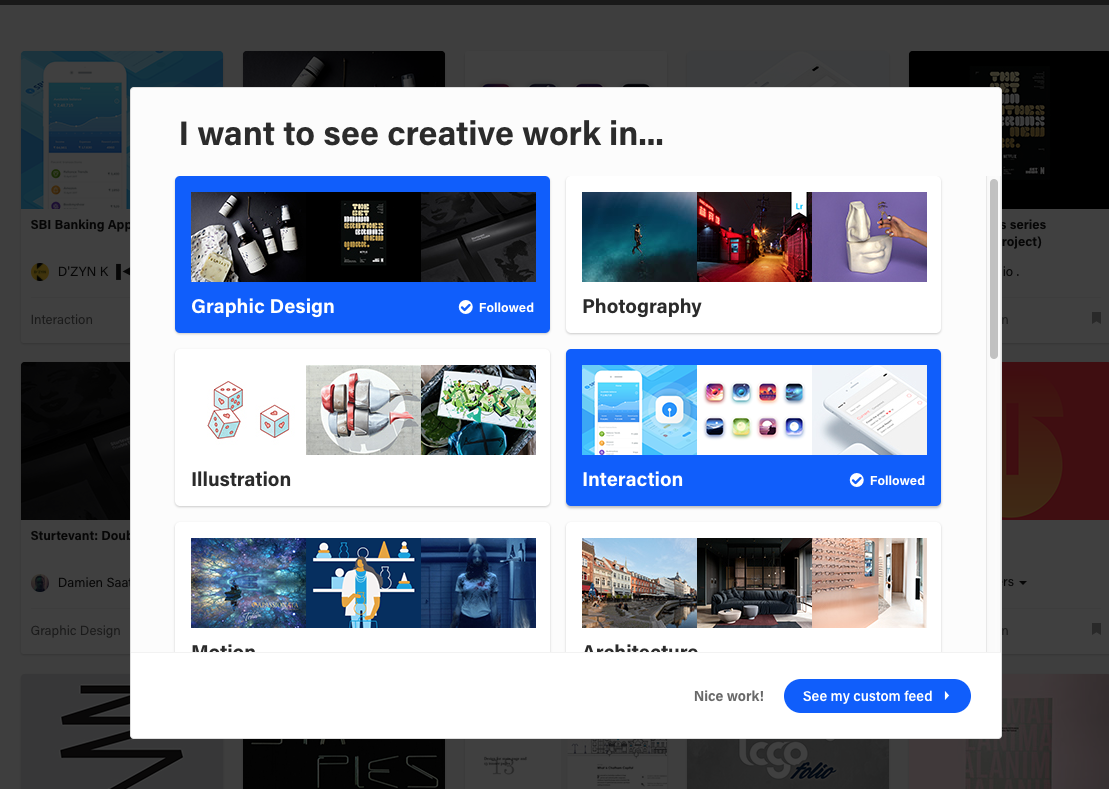The width and height of the screenshot is (1109, 789).
Task: Bookmark the 'series' project card behind the dialog
Action: (x=1096, y=318)
